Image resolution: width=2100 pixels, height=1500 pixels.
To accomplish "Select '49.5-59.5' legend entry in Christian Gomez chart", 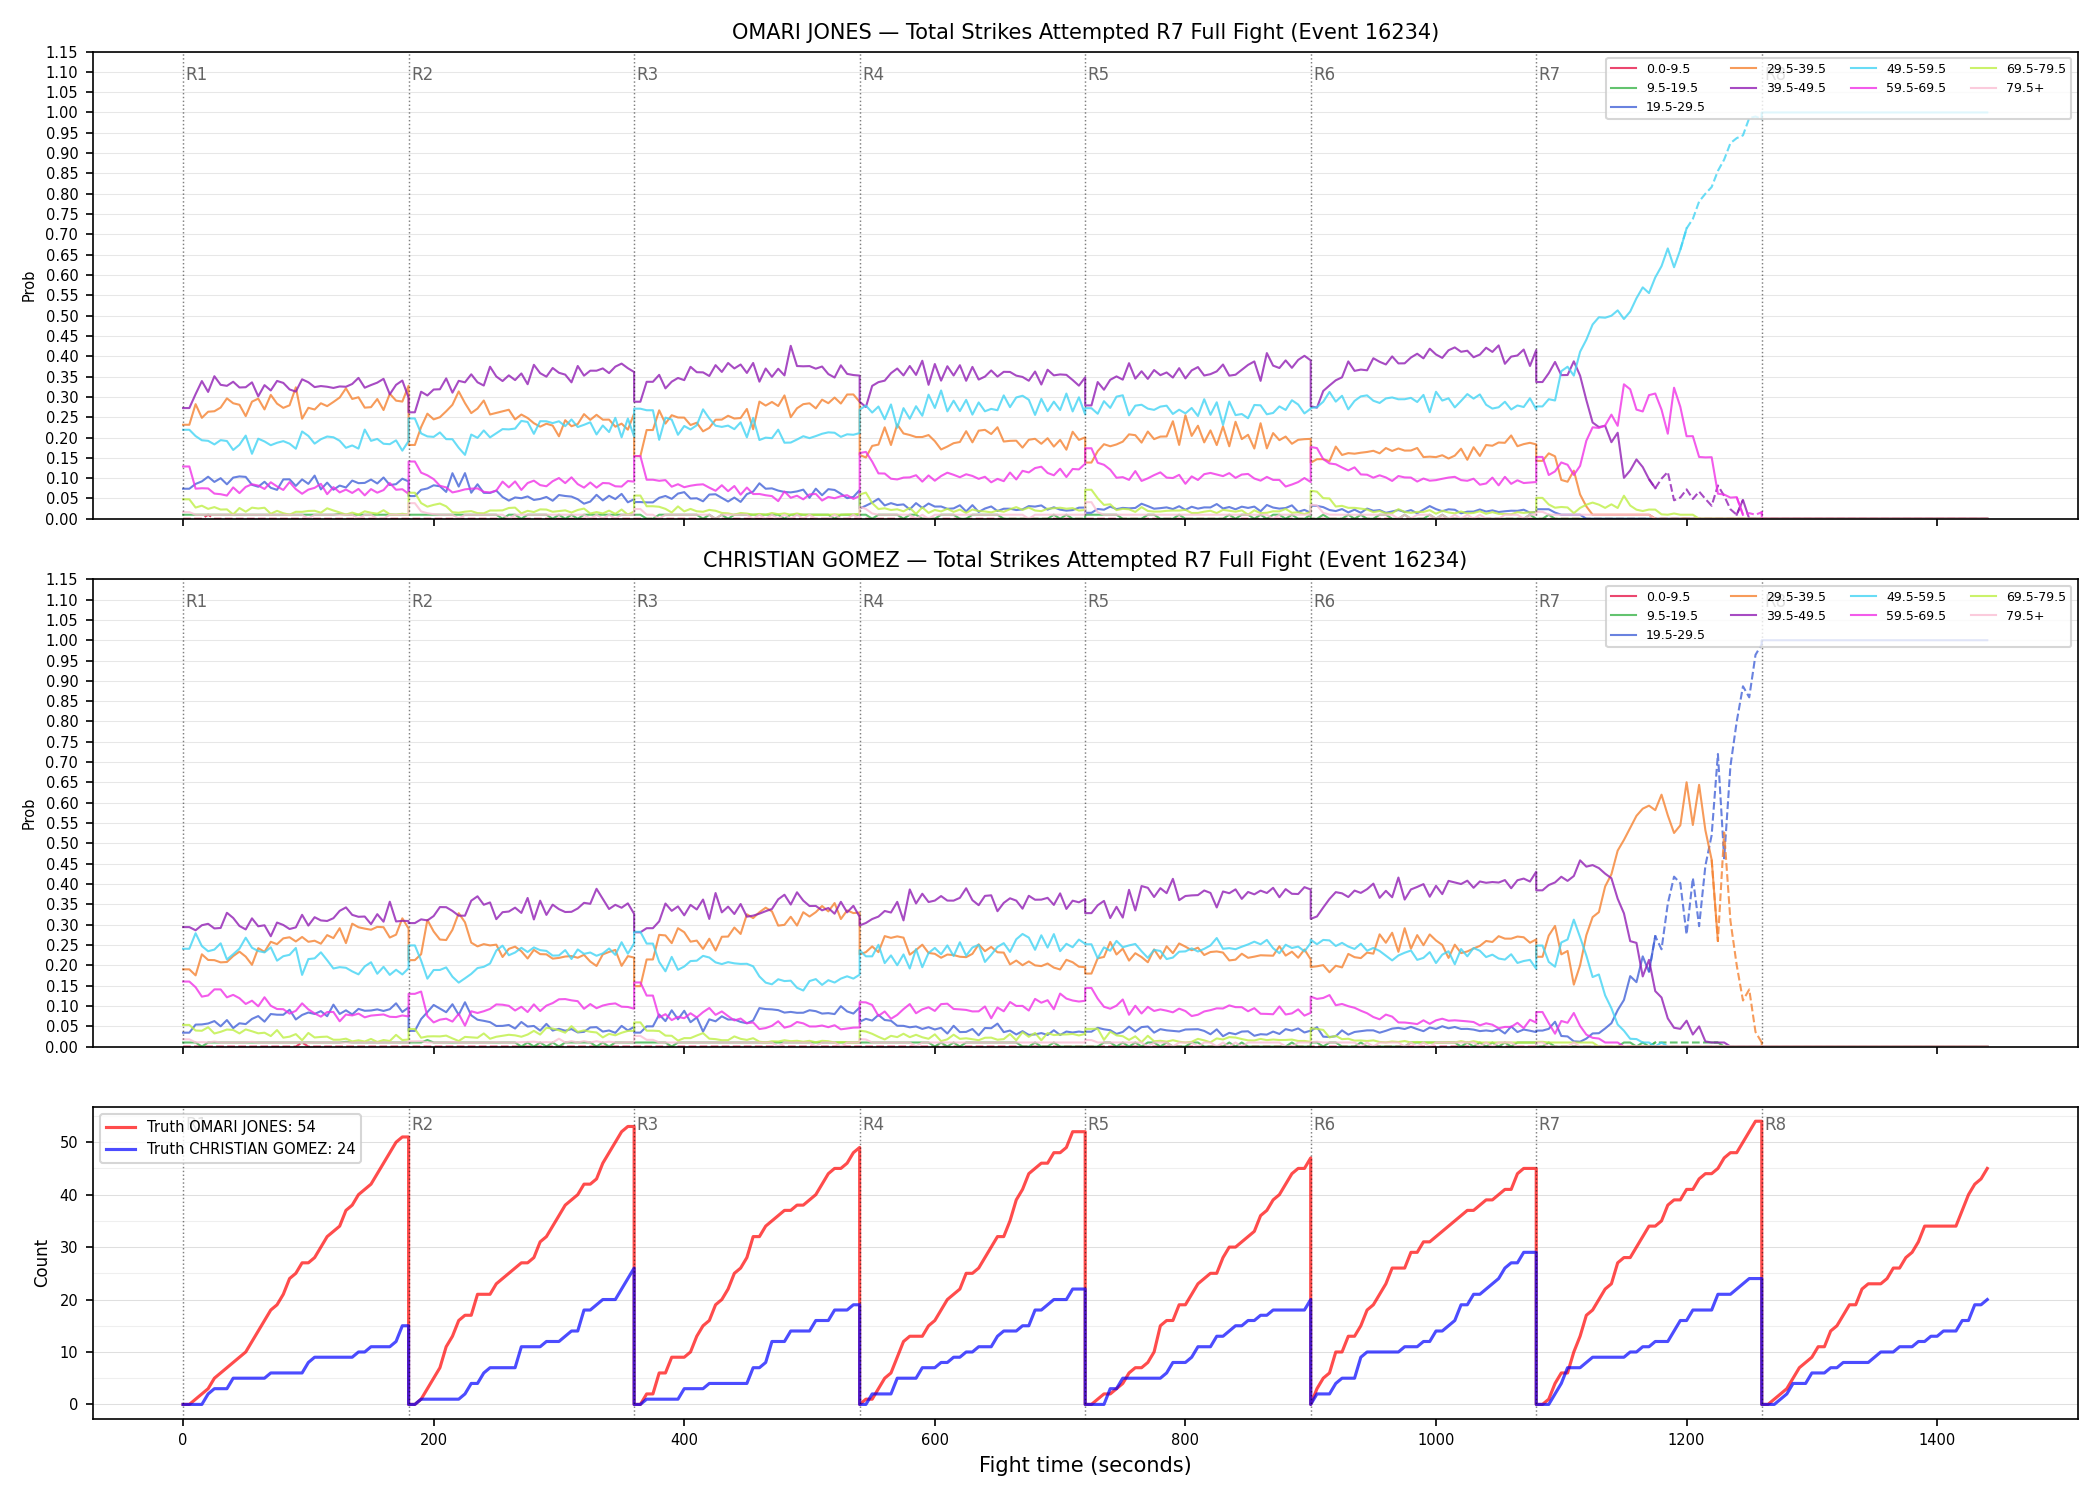I will 1897,597.
